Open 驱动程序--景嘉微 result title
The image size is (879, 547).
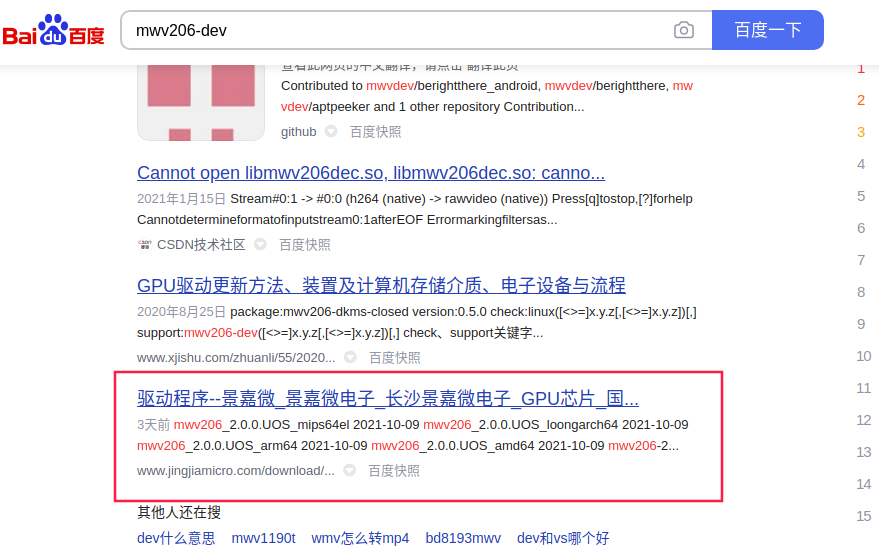click(388, 399)
